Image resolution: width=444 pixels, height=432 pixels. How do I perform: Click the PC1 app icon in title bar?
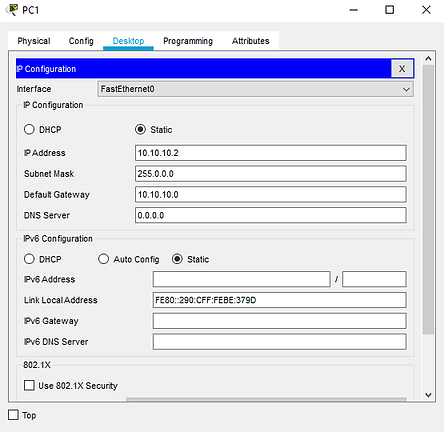click(12, 10)
